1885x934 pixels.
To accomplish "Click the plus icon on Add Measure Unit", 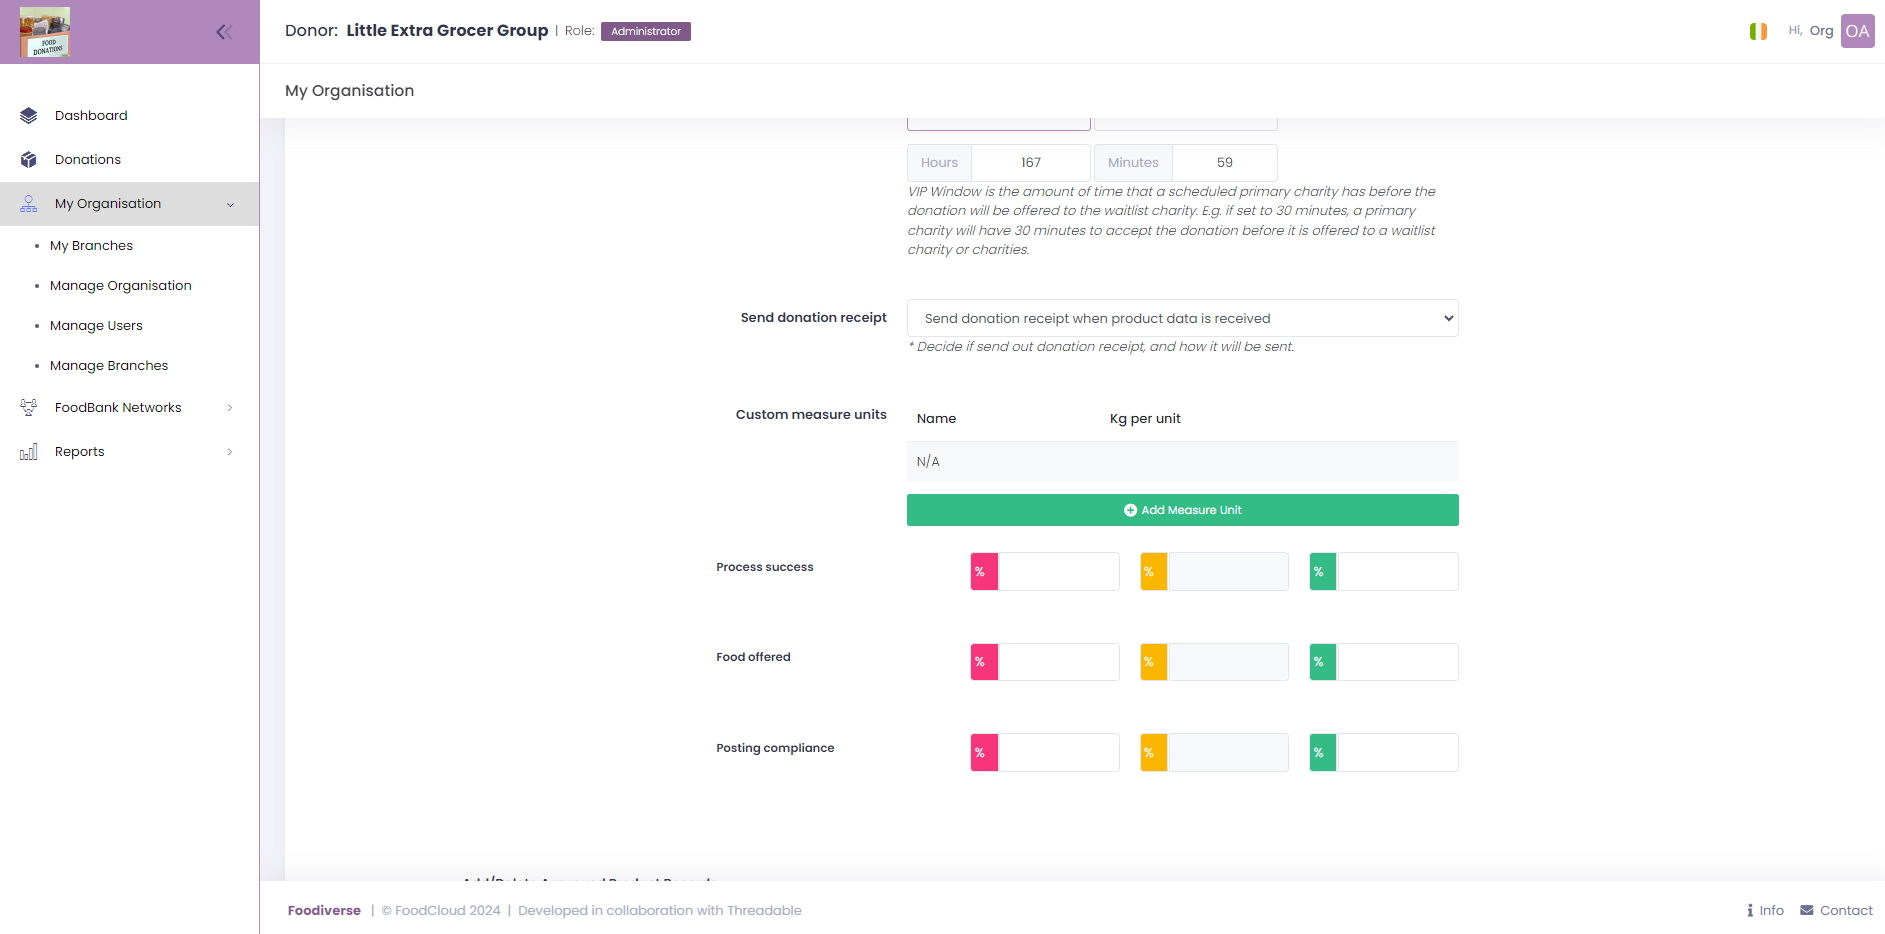I will pyautogui.click(x=1130, y=510).
